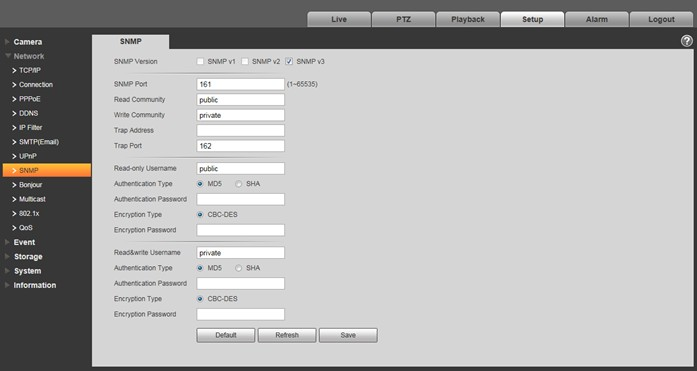The width and height of the screenshot is (697, 371).
Task: Click the Refresh button
Action: (x=287, y=335)
